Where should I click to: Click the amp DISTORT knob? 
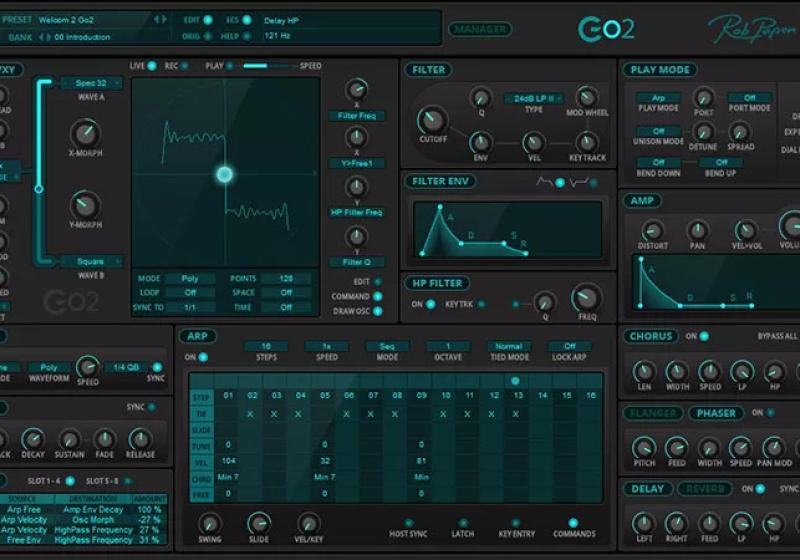(652, 231)
